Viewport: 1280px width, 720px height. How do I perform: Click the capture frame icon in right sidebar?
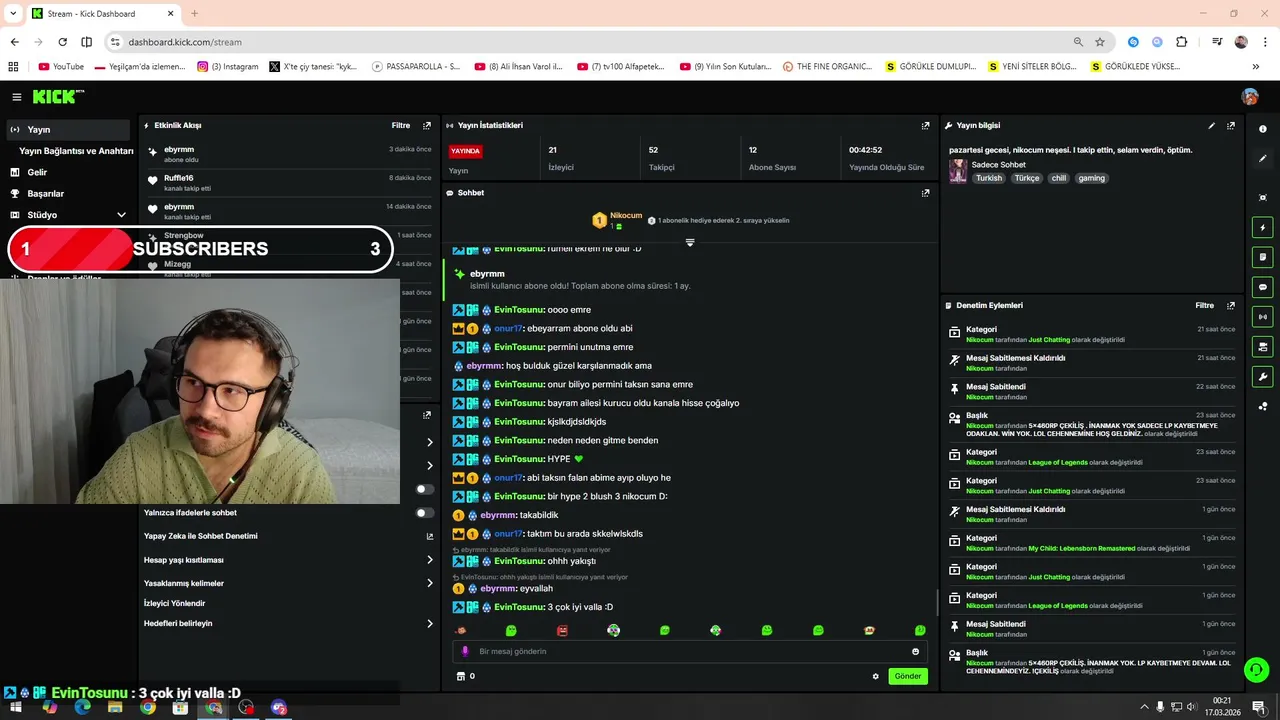[1263, 198]
